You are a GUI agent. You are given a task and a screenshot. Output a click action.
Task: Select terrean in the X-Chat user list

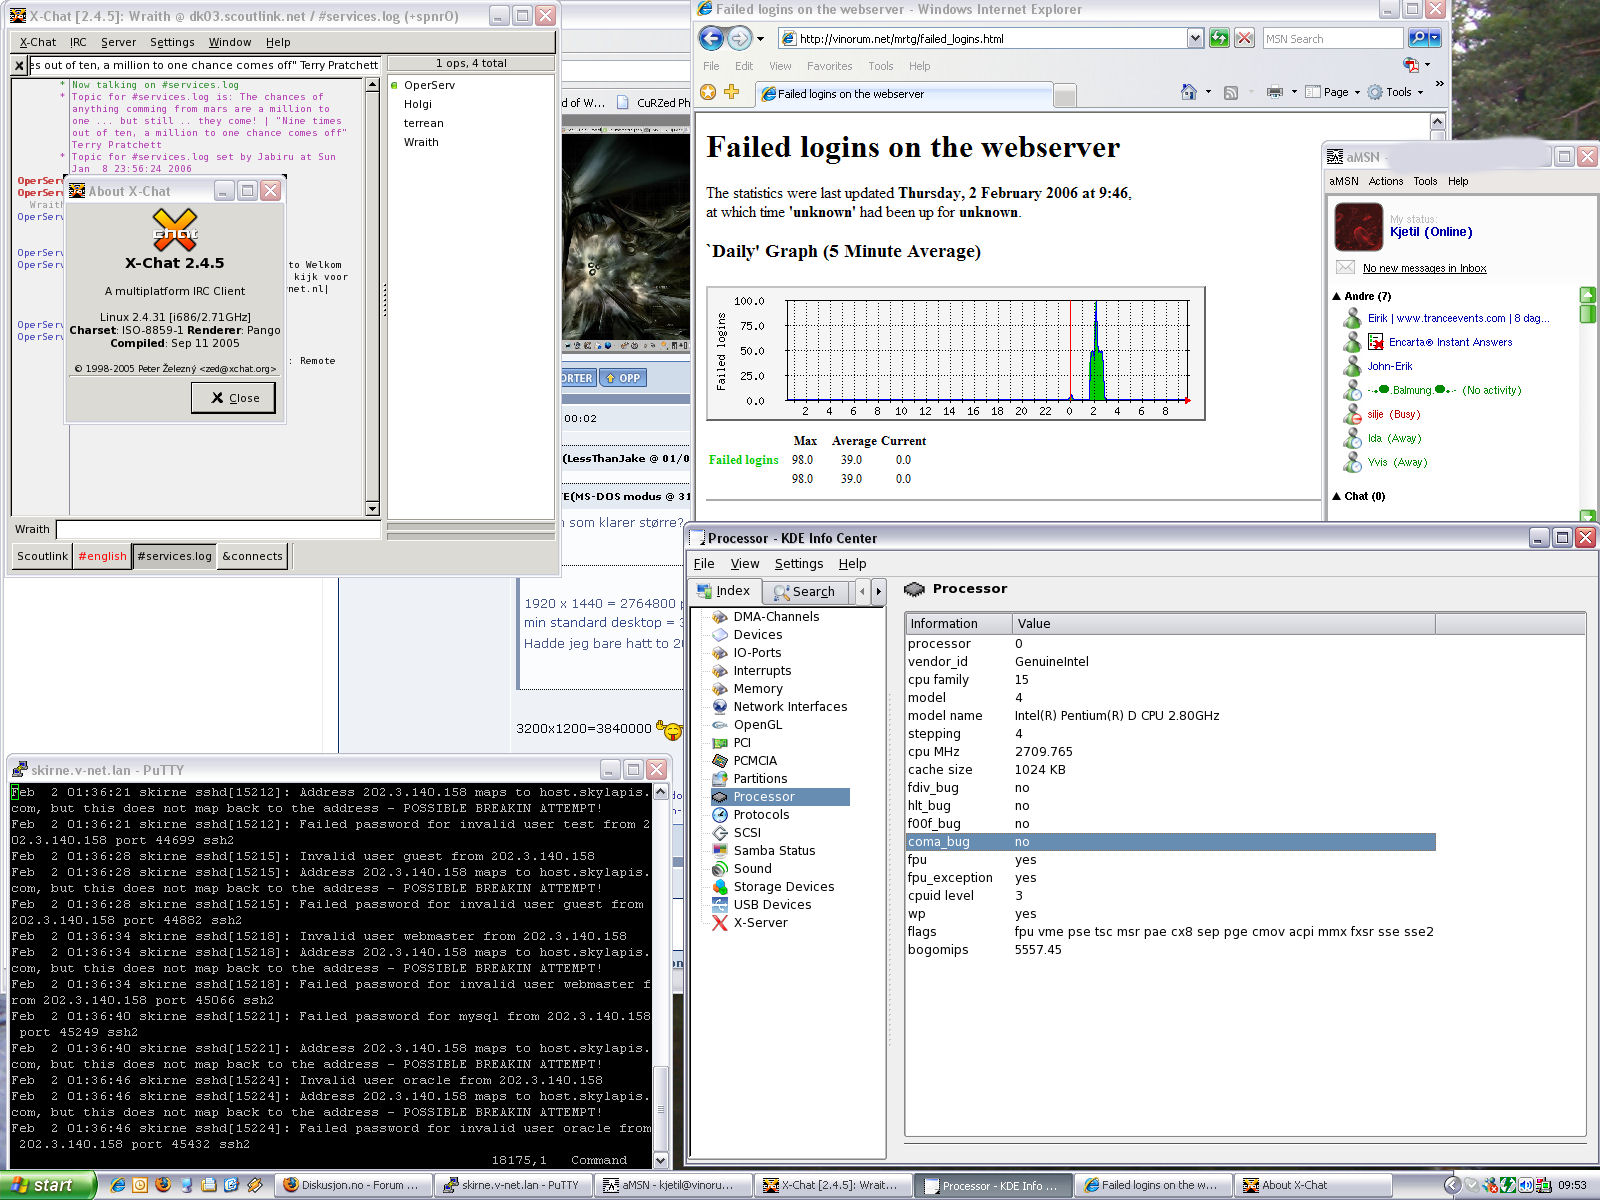point(423,123)
